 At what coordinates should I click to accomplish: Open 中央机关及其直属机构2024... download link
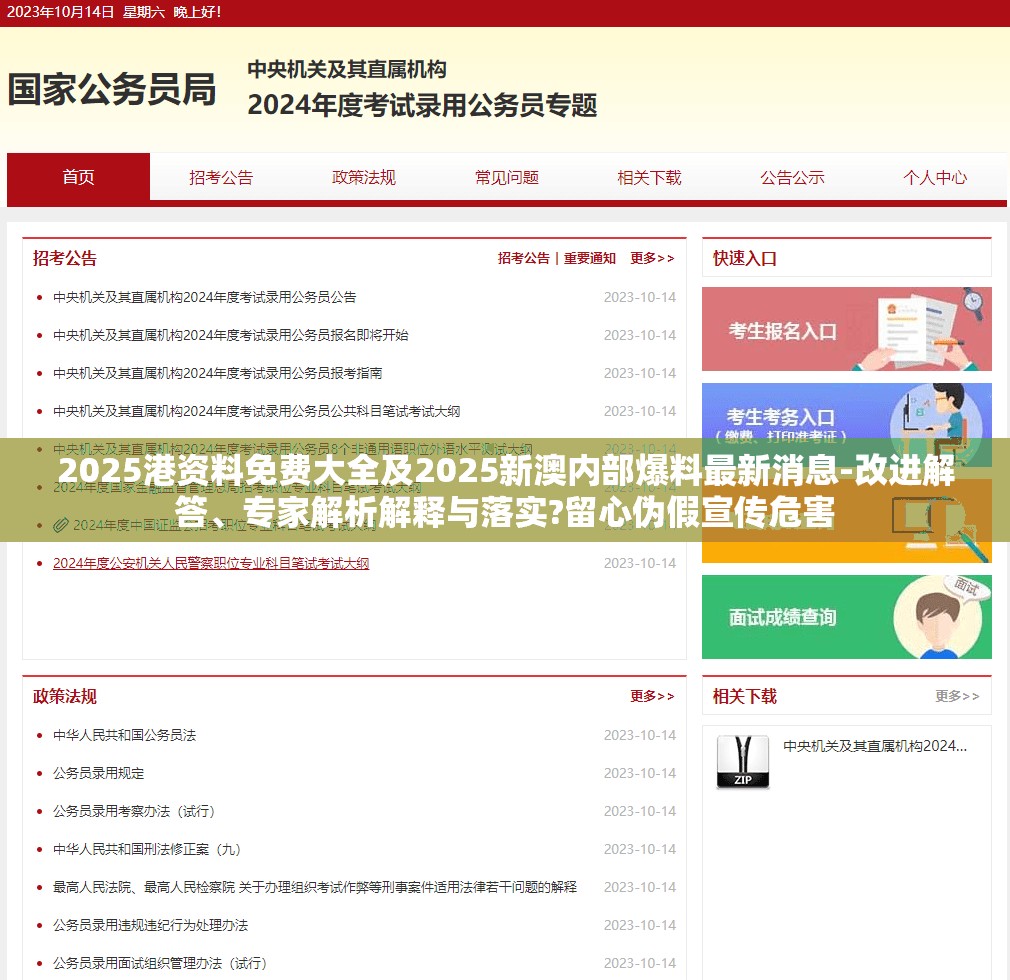tap(875, 746)
